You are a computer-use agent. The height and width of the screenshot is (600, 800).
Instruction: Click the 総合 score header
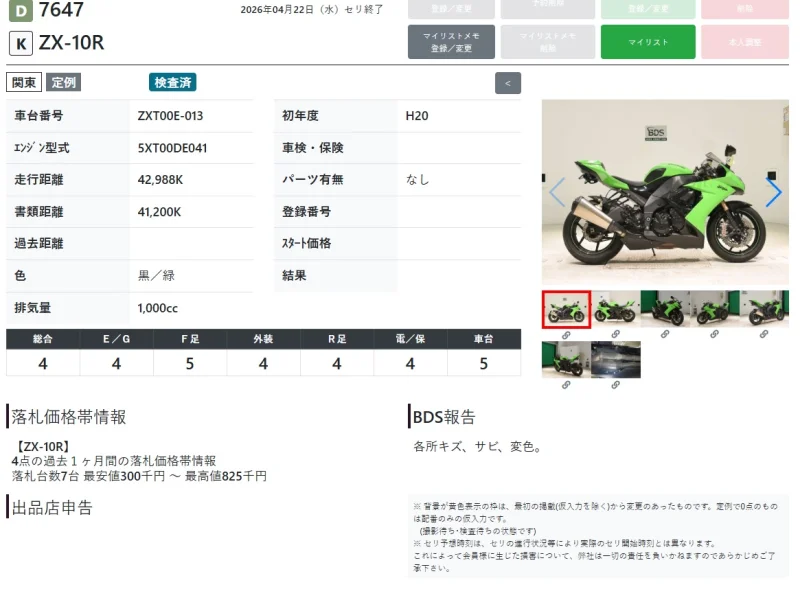point(43,339)
